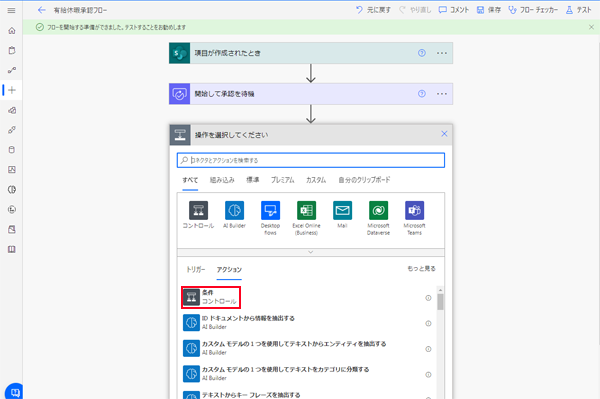Click もっと見る link

(421, 269)
